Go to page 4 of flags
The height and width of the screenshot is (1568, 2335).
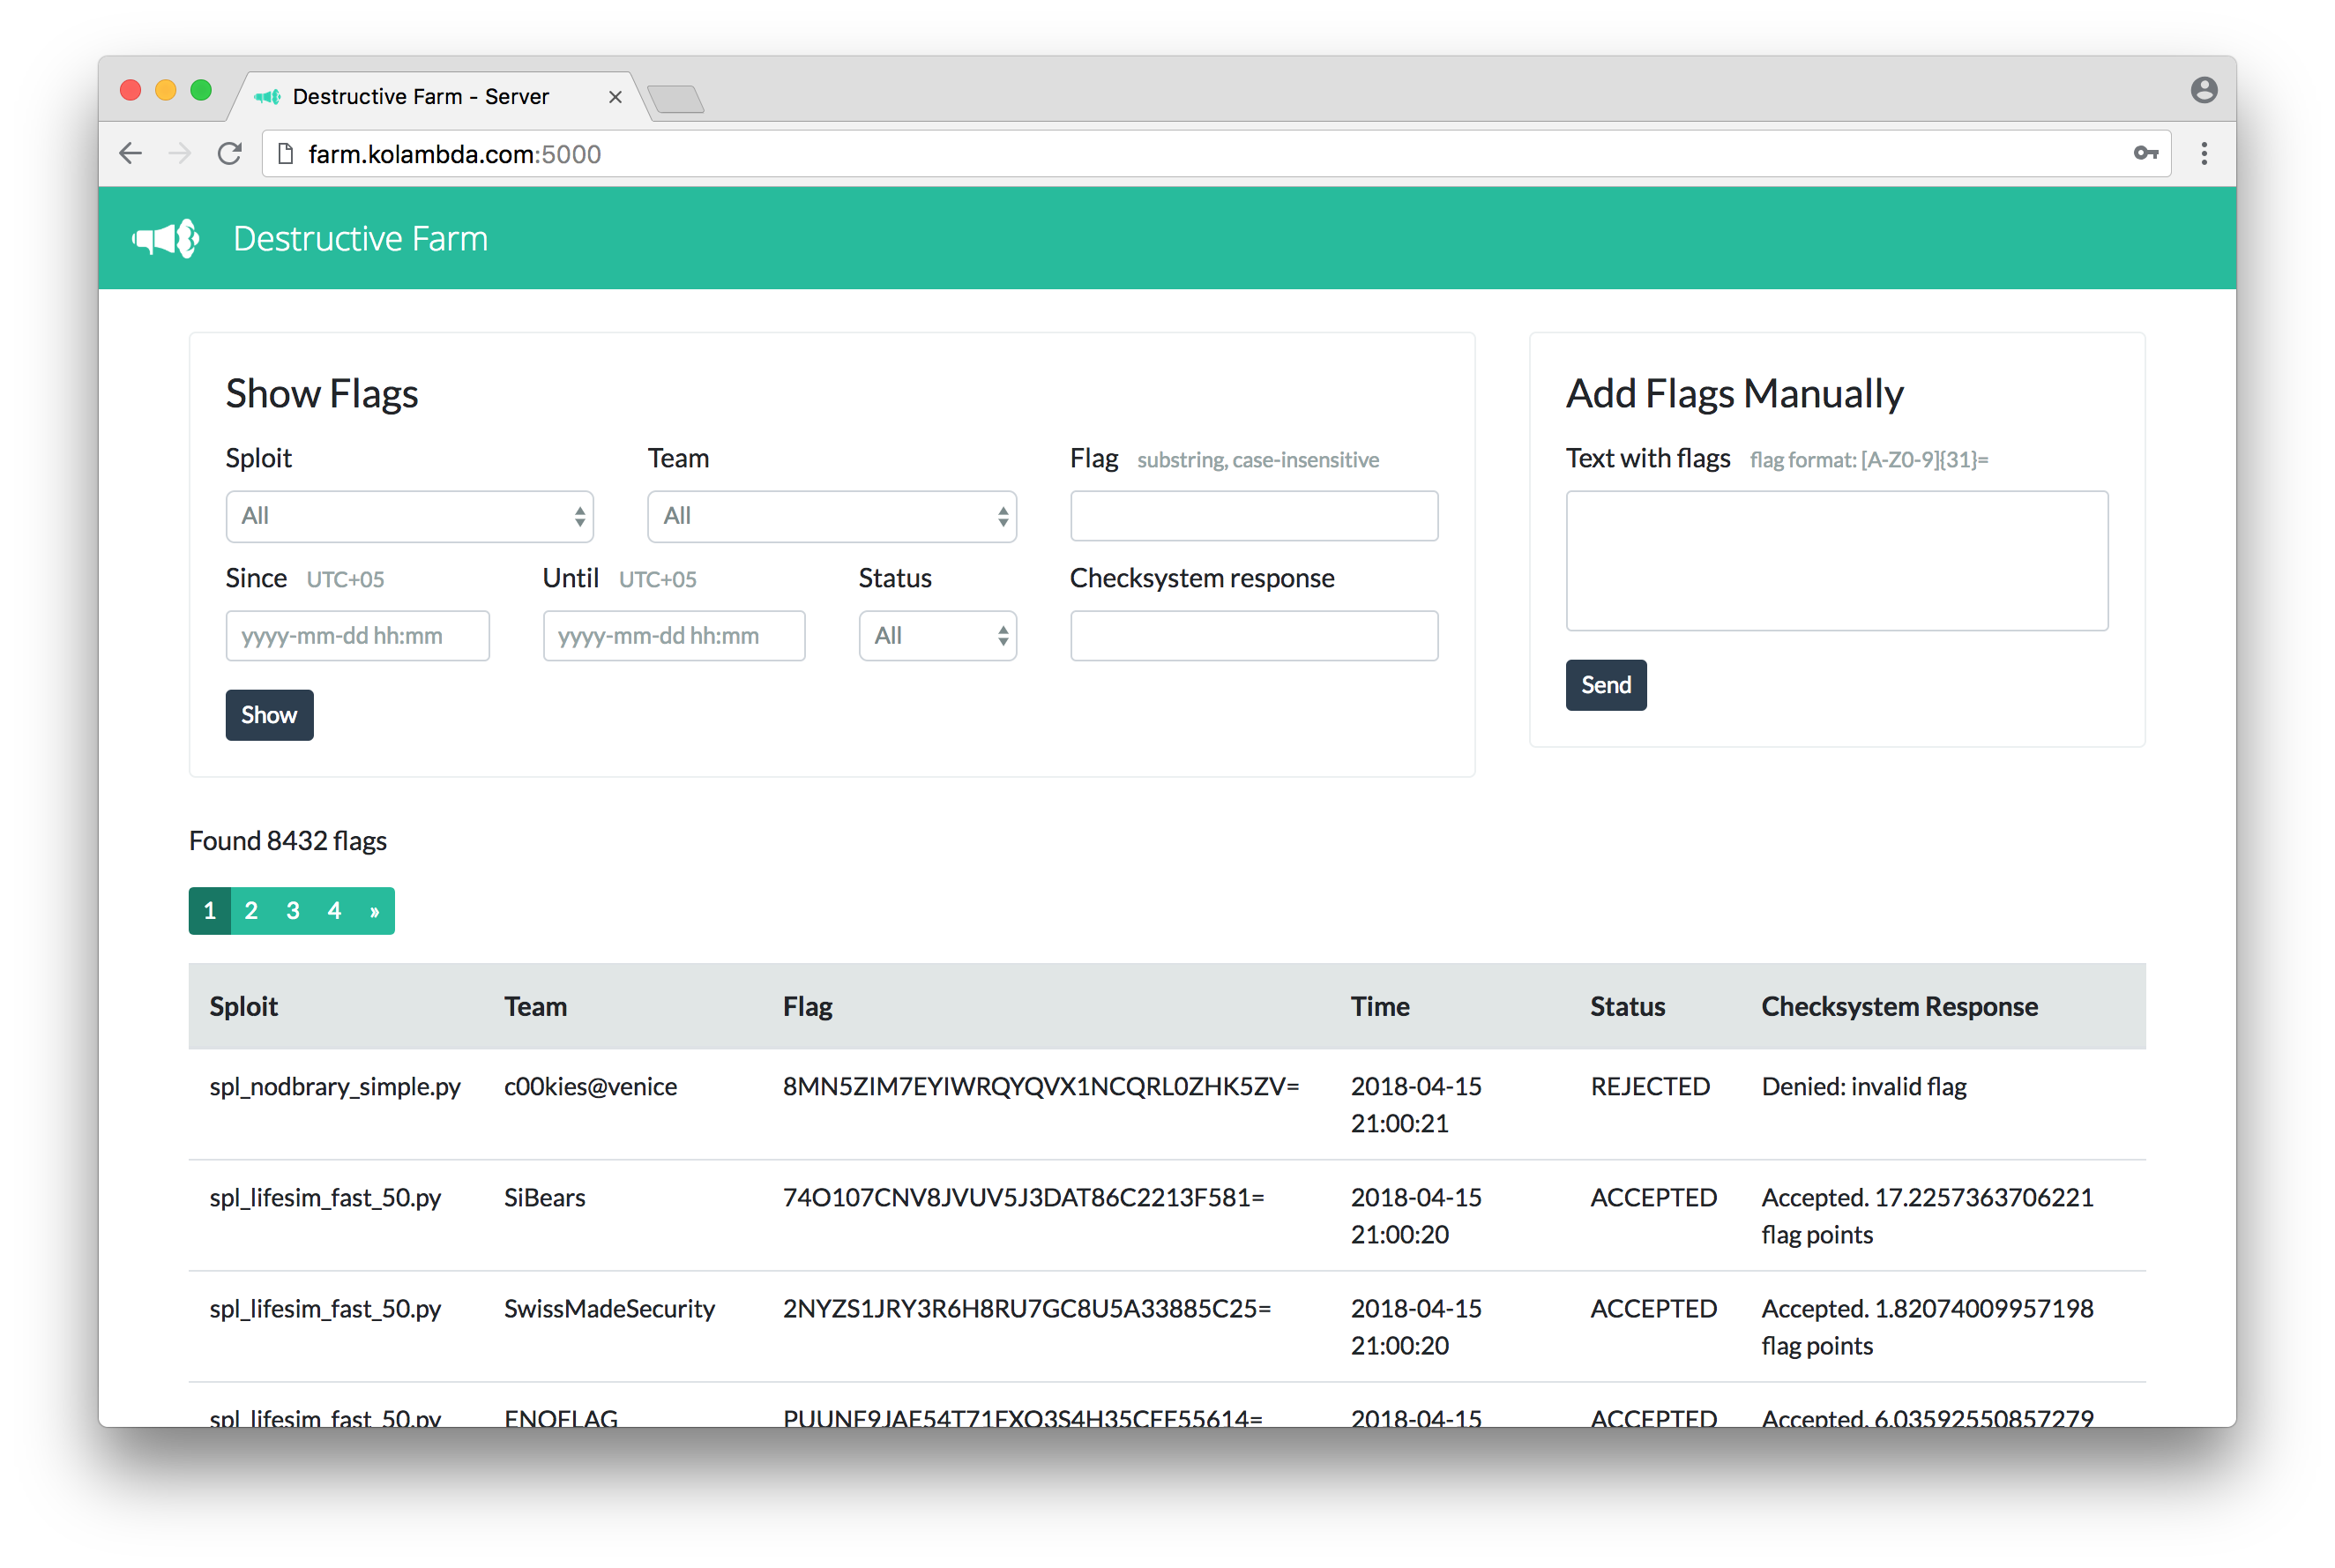click(334, 911)
